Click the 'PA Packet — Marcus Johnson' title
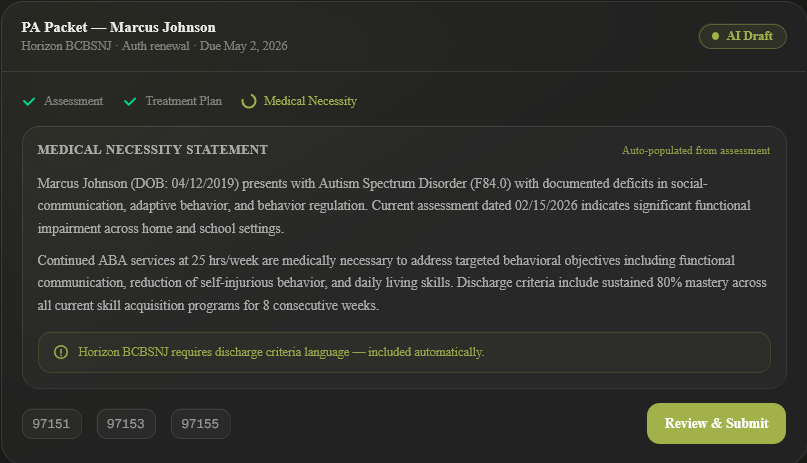 pyautogui.click(x=118, y=27)
